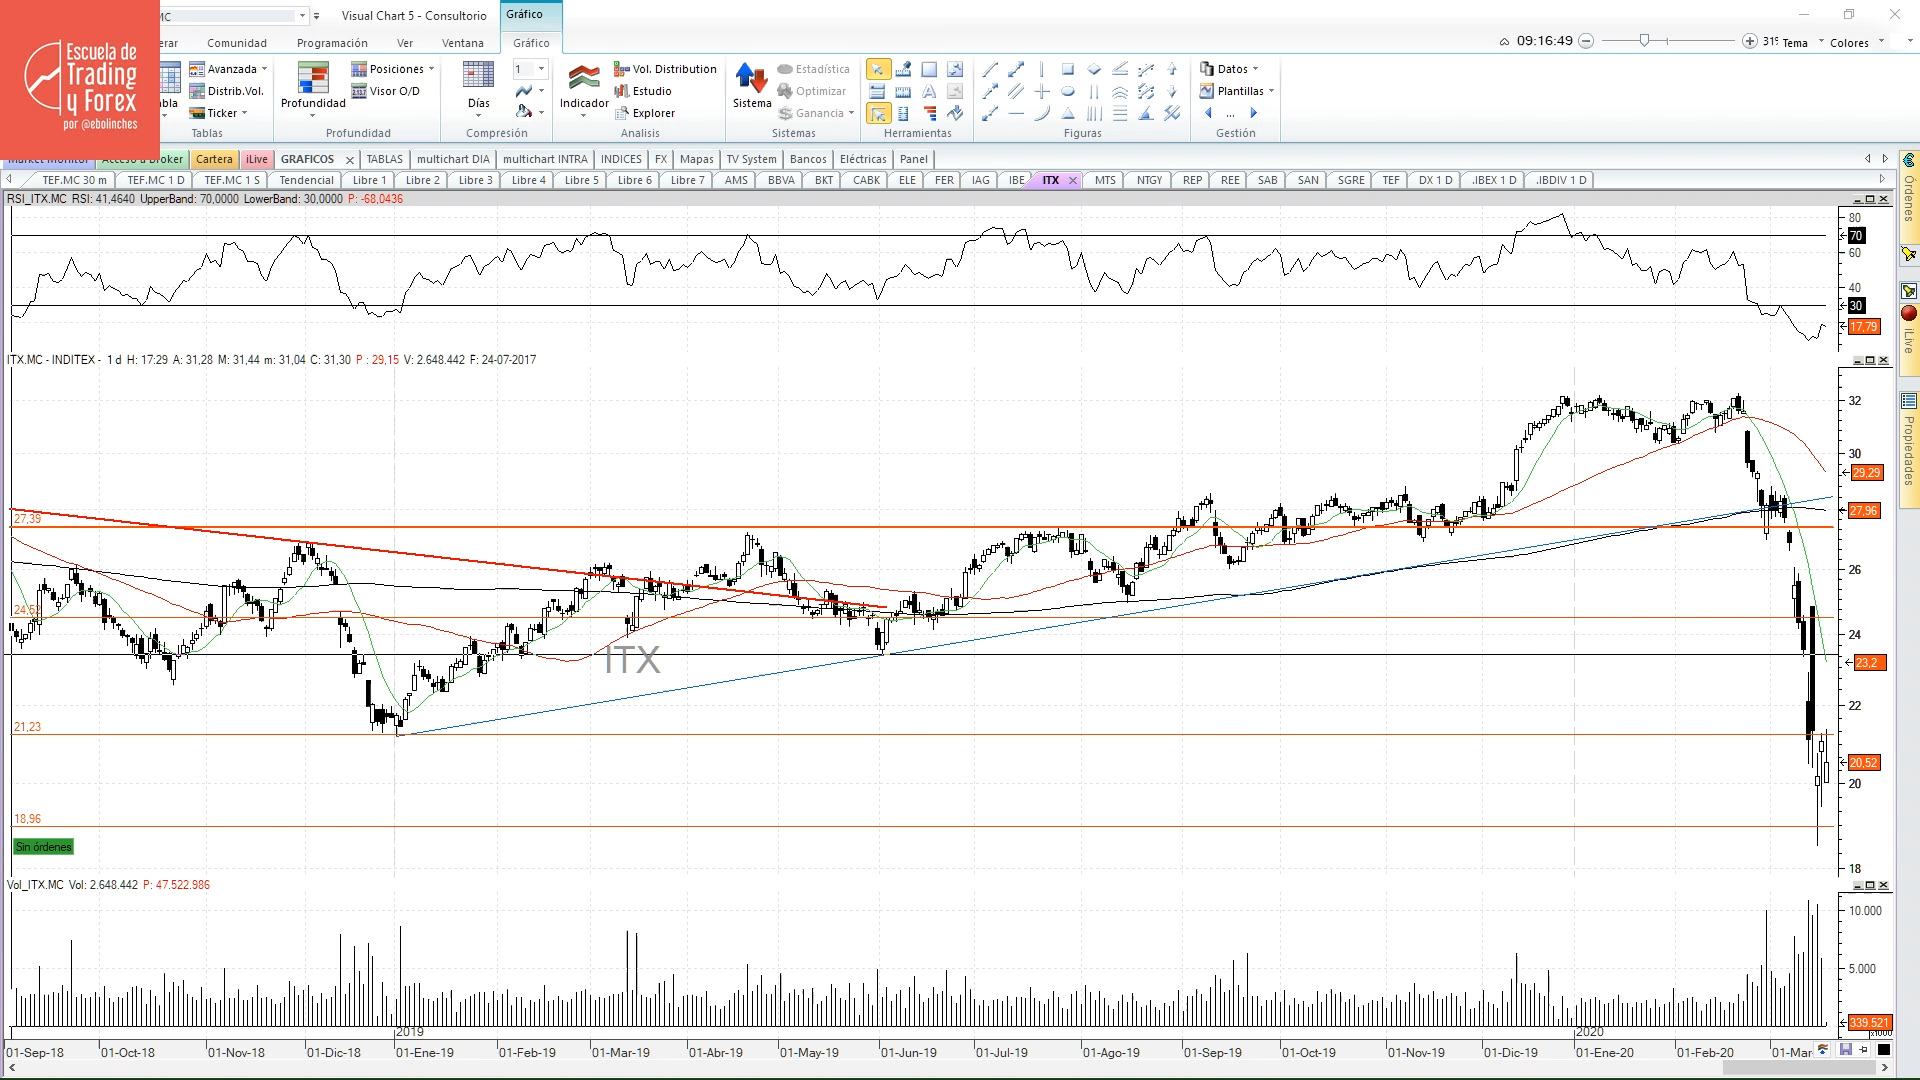
Task: Select the ellipse figure
Action: (x=1068, y=91)
